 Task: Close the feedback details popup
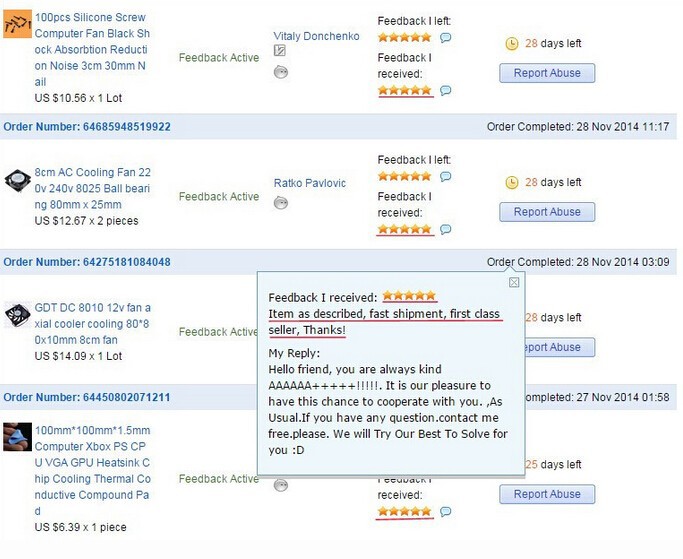(514, 282)
